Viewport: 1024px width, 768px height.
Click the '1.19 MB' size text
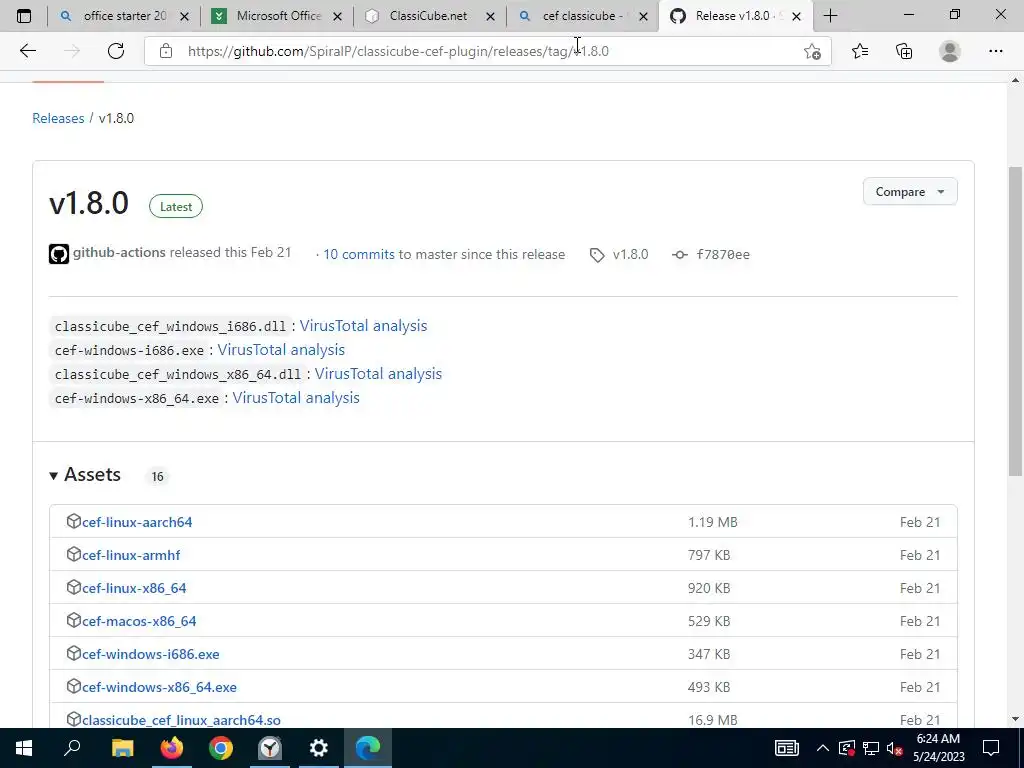tap(712, 522)
